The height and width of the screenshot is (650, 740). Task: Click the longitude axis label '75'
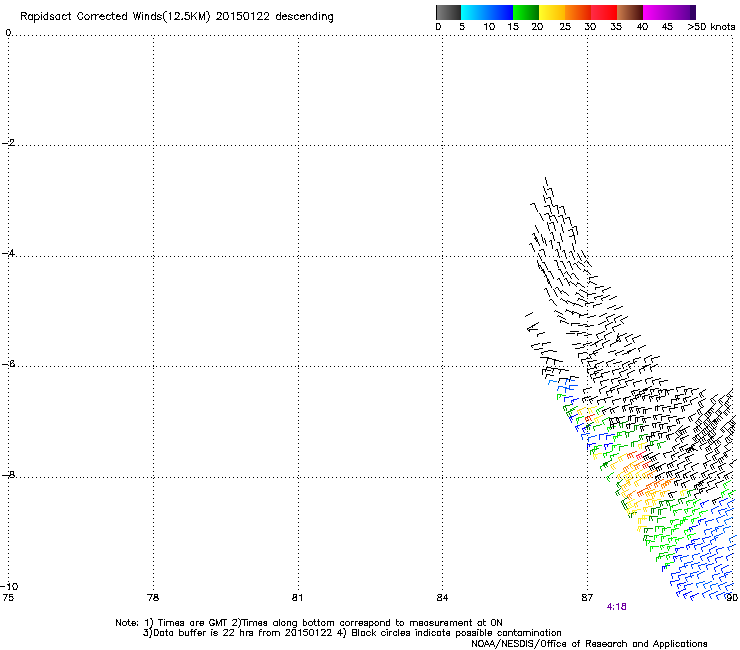pos(8,598)
